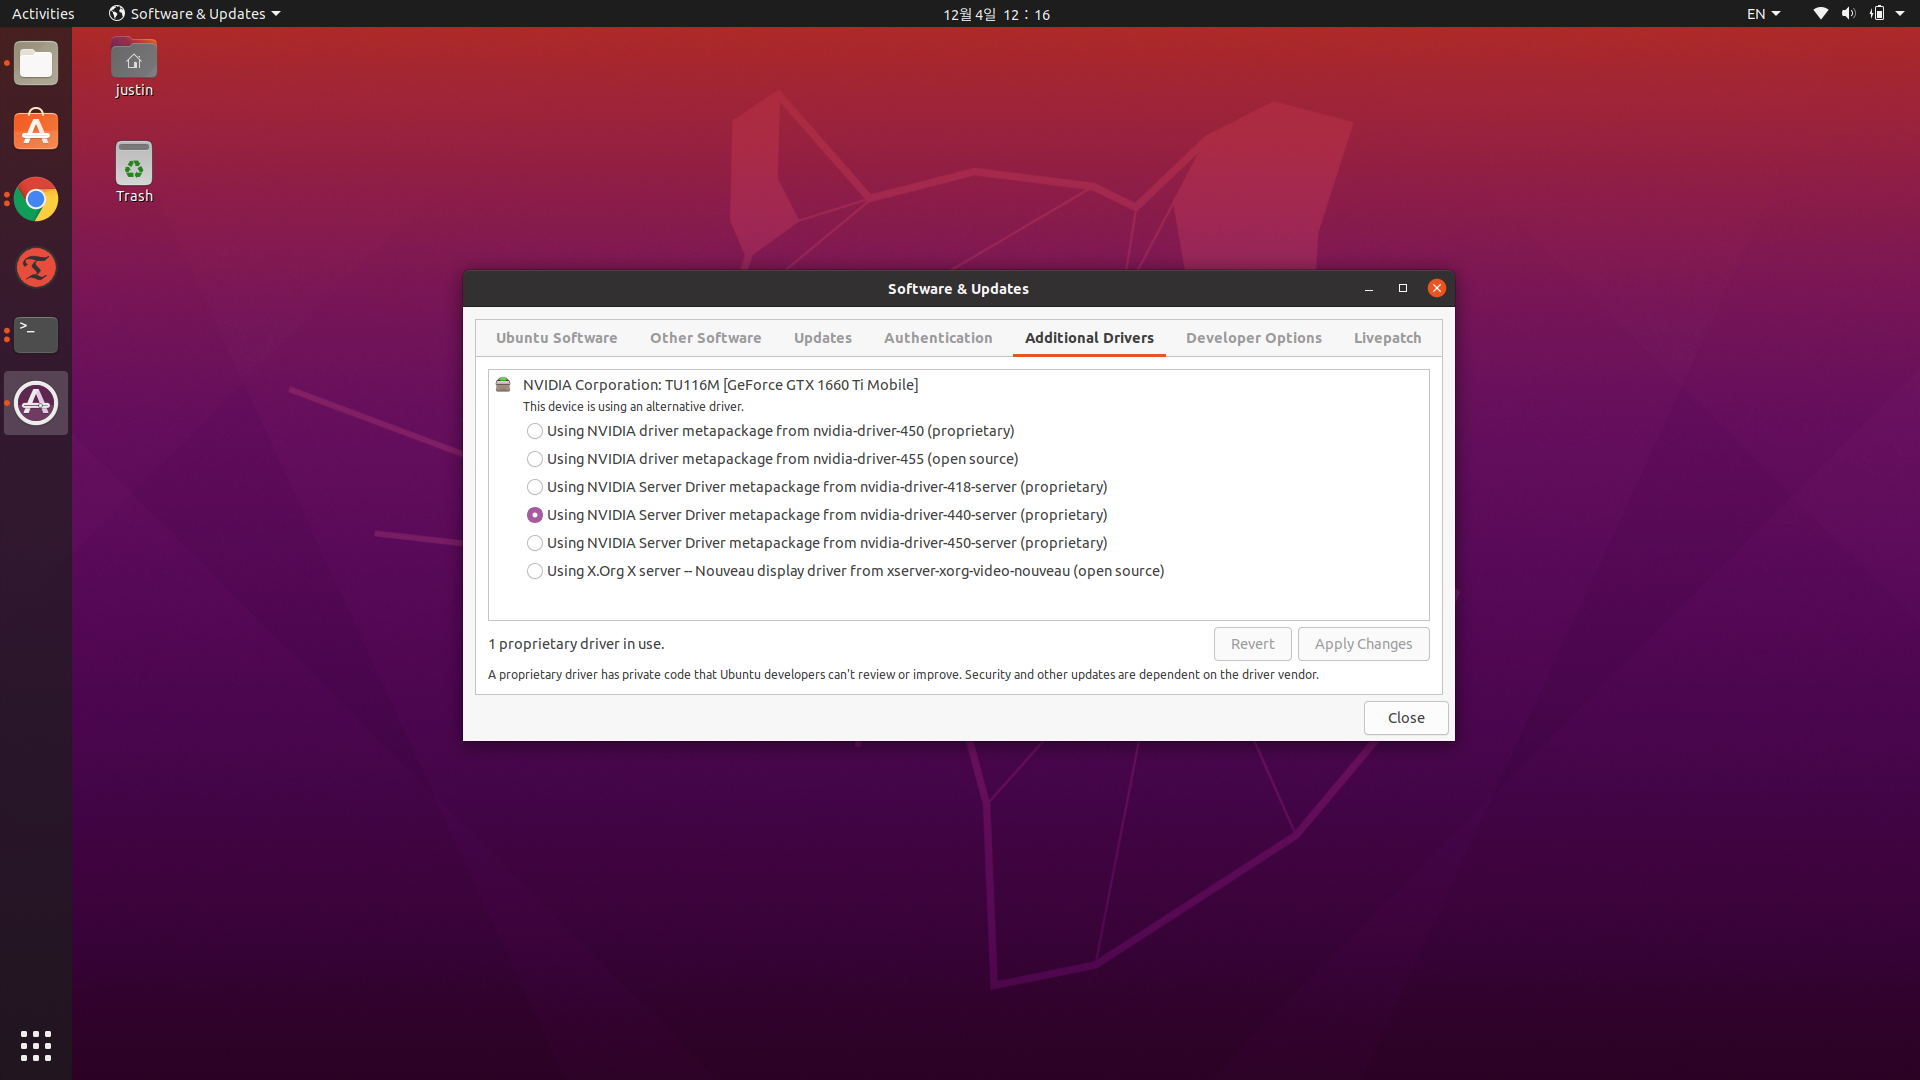Image resolution: width=1920 pixels, height=1080 pixels.
Task: Click the Software Updater dock icon
Action: [36, 403]
